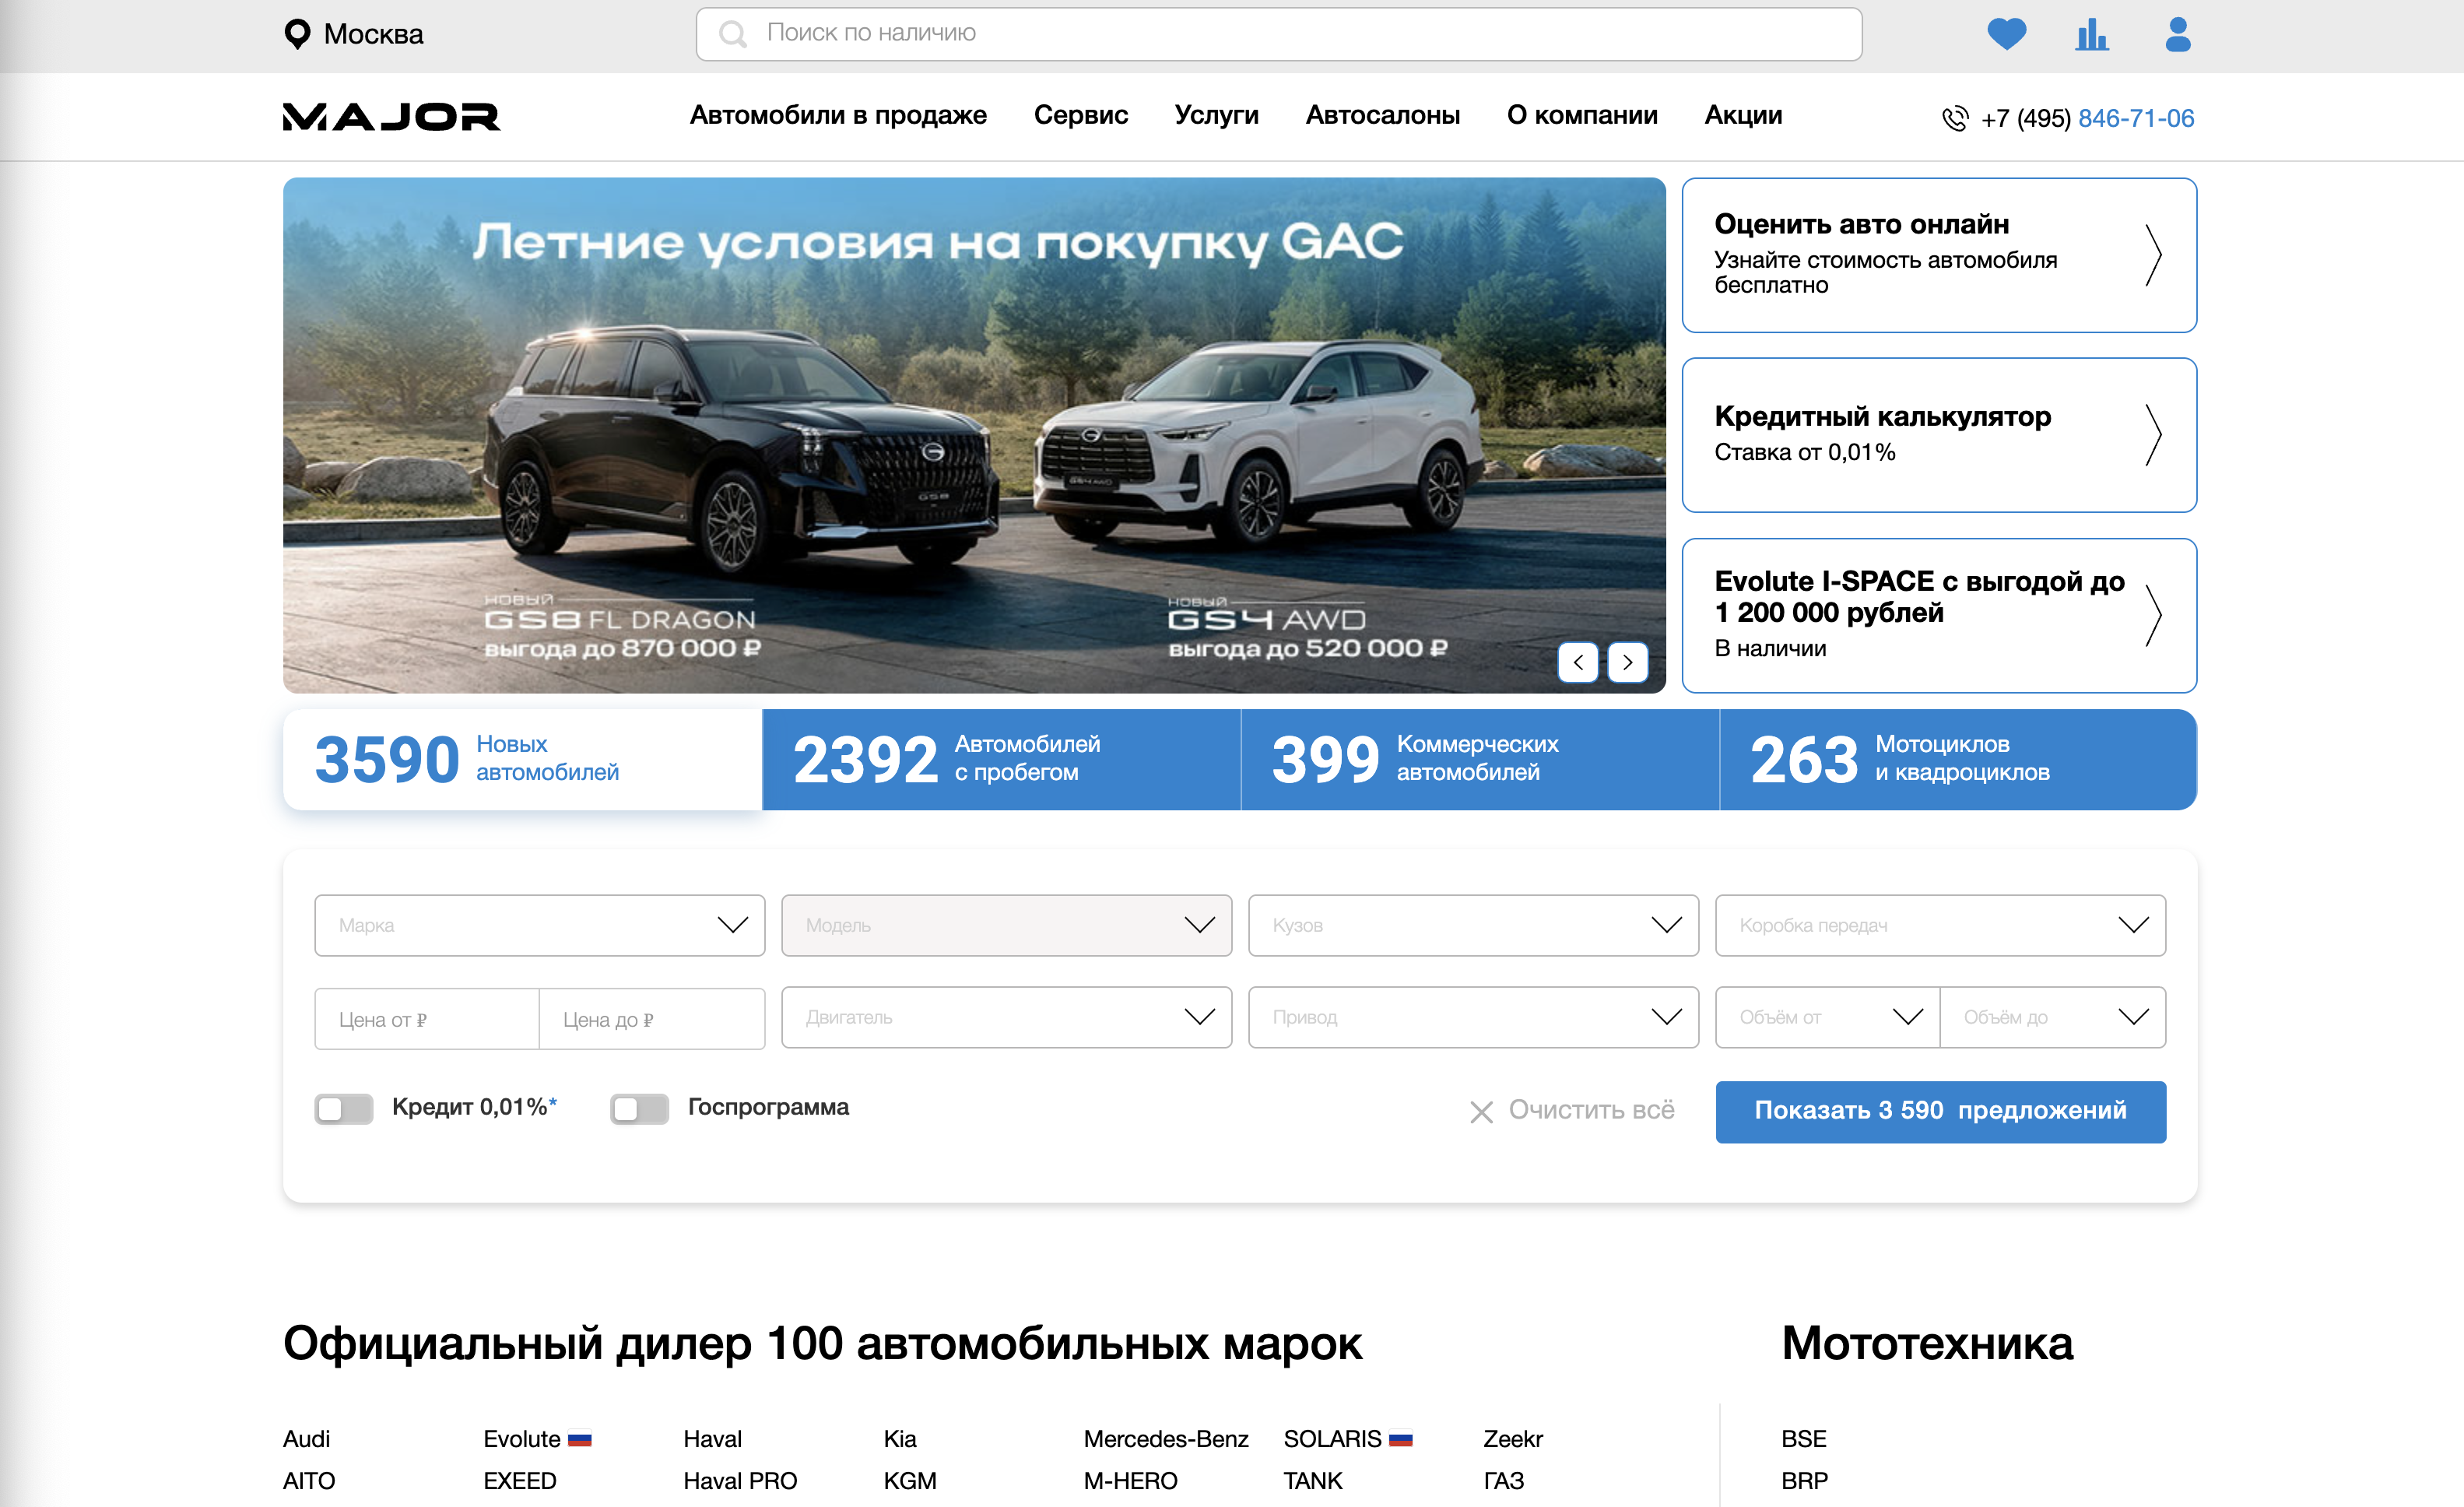Viewport: 2464px width, 1507px height.
Task: Show next banner slide
Action: point(1627,662)
